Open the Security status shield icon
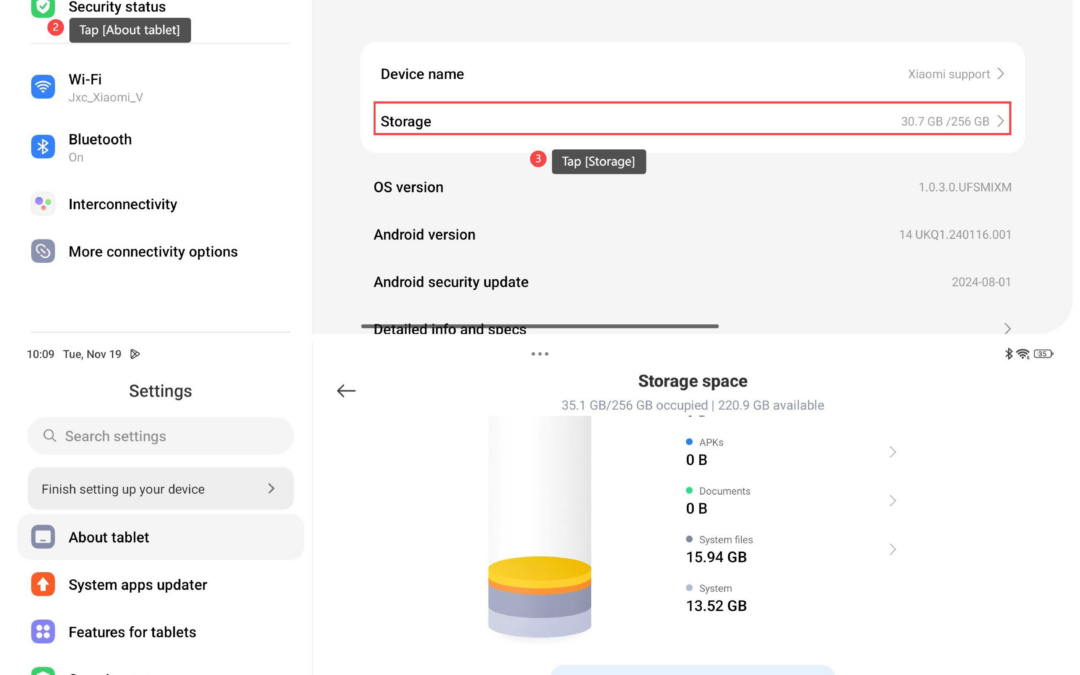Viewport: 1080px width, 675px height. [42, 8]
